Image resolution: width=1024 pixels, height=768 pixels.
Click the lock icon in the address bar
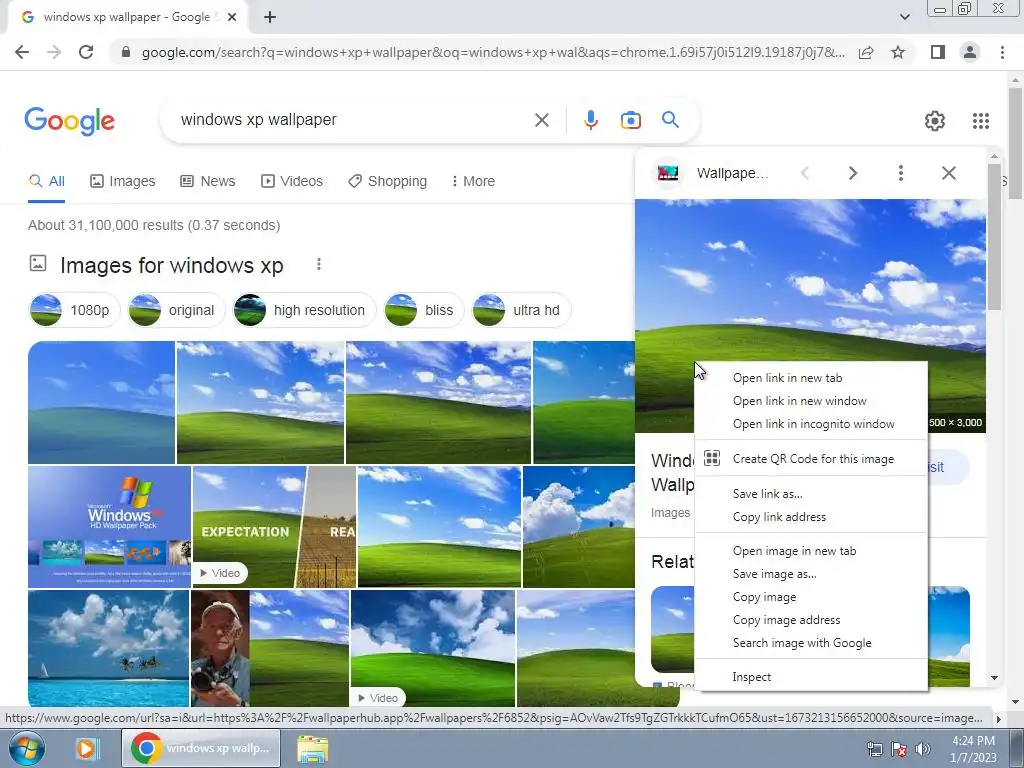tap(125, 52)
